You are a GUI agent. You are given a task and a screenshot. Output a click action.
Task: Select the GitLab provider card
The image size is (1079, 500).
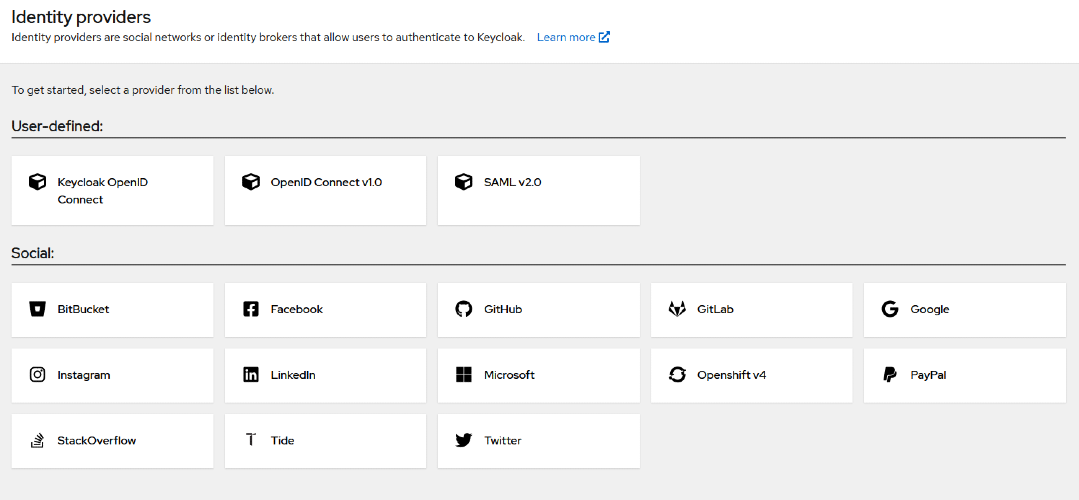tap(751, 309)
